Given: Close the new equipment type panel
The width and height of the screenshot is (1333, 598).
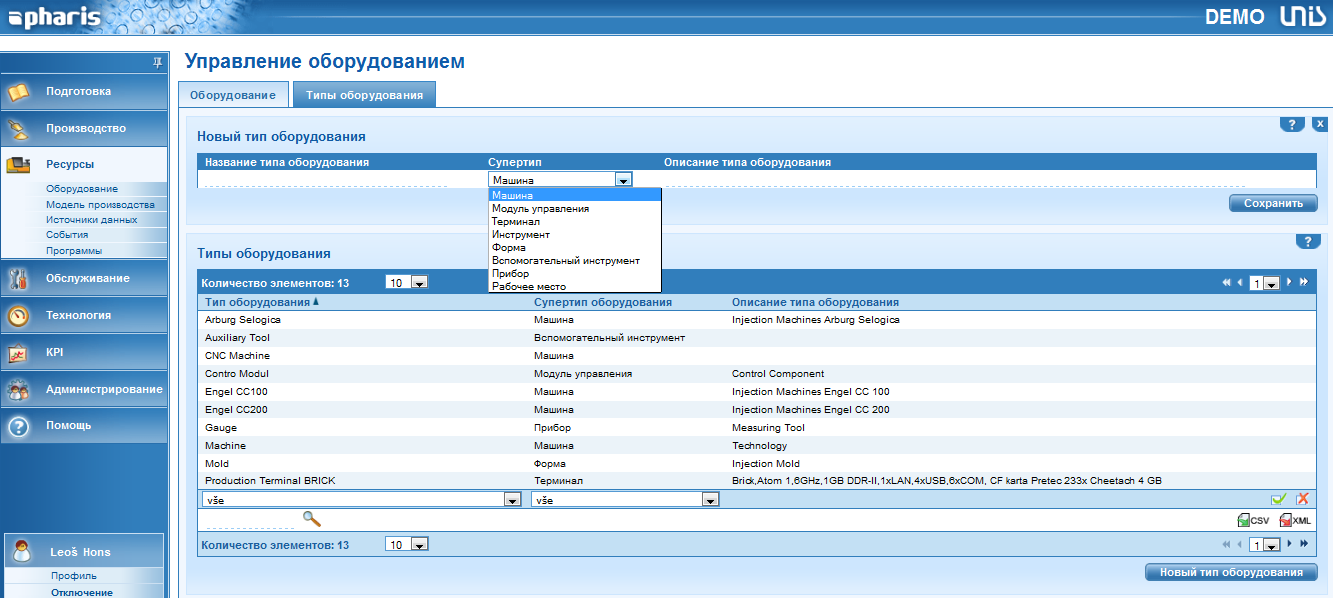Looking at the screenshot, I should click(x=1319, y=124).
